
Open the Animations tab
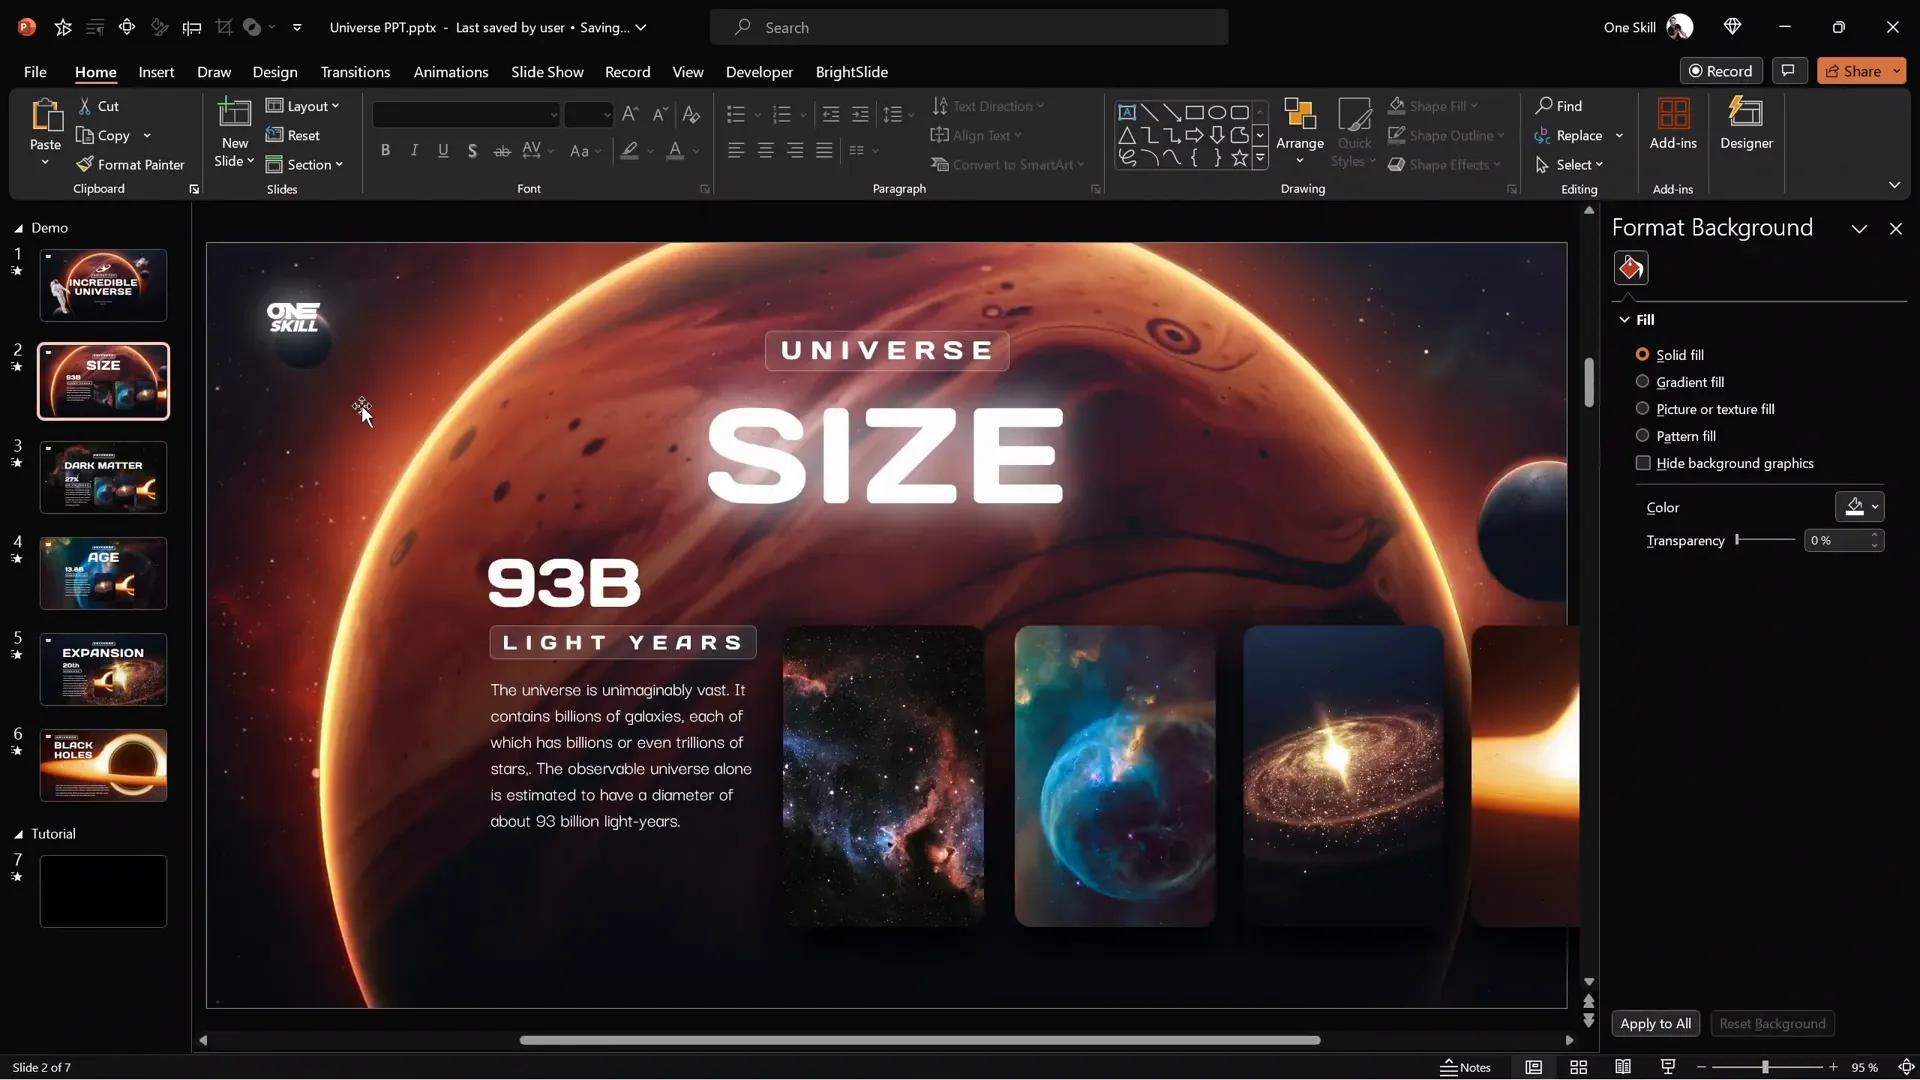click(451, 72)
